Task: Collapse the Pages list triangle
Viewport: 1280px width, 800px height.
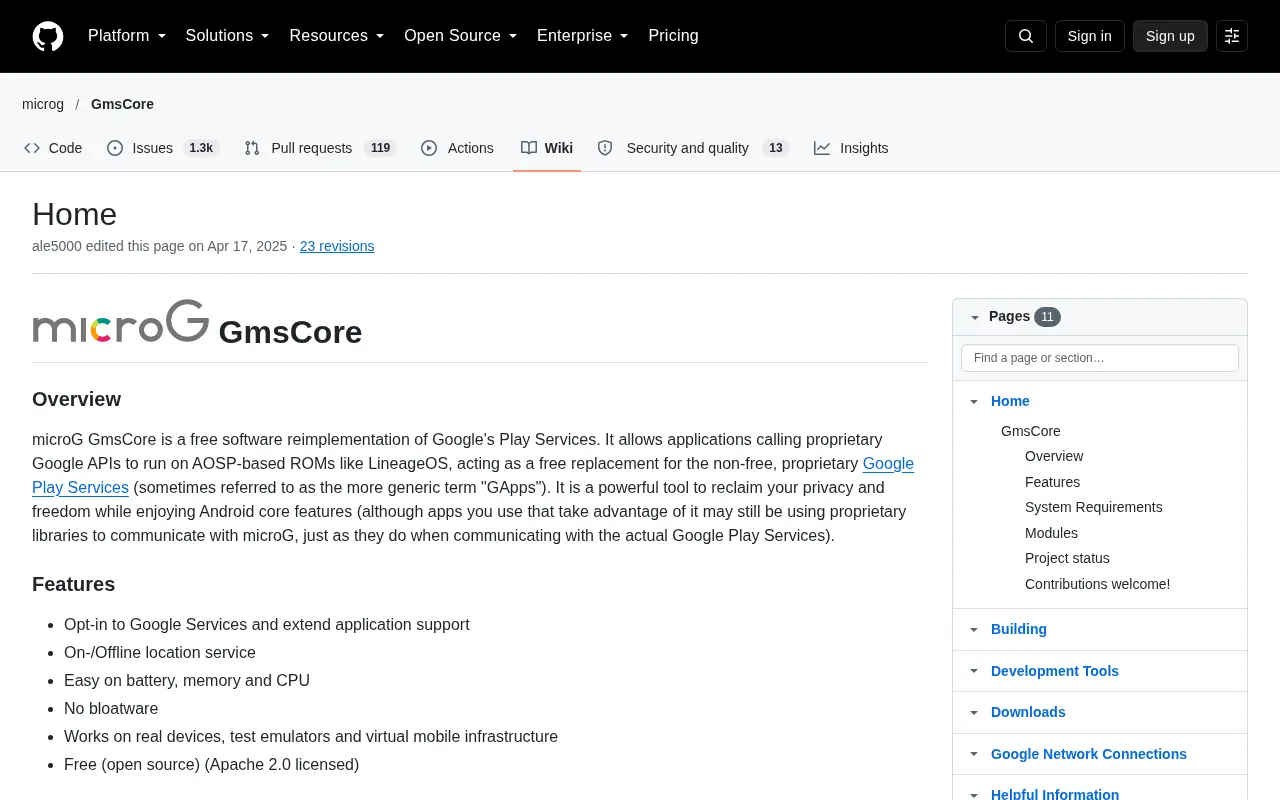Action: point(975,318)
